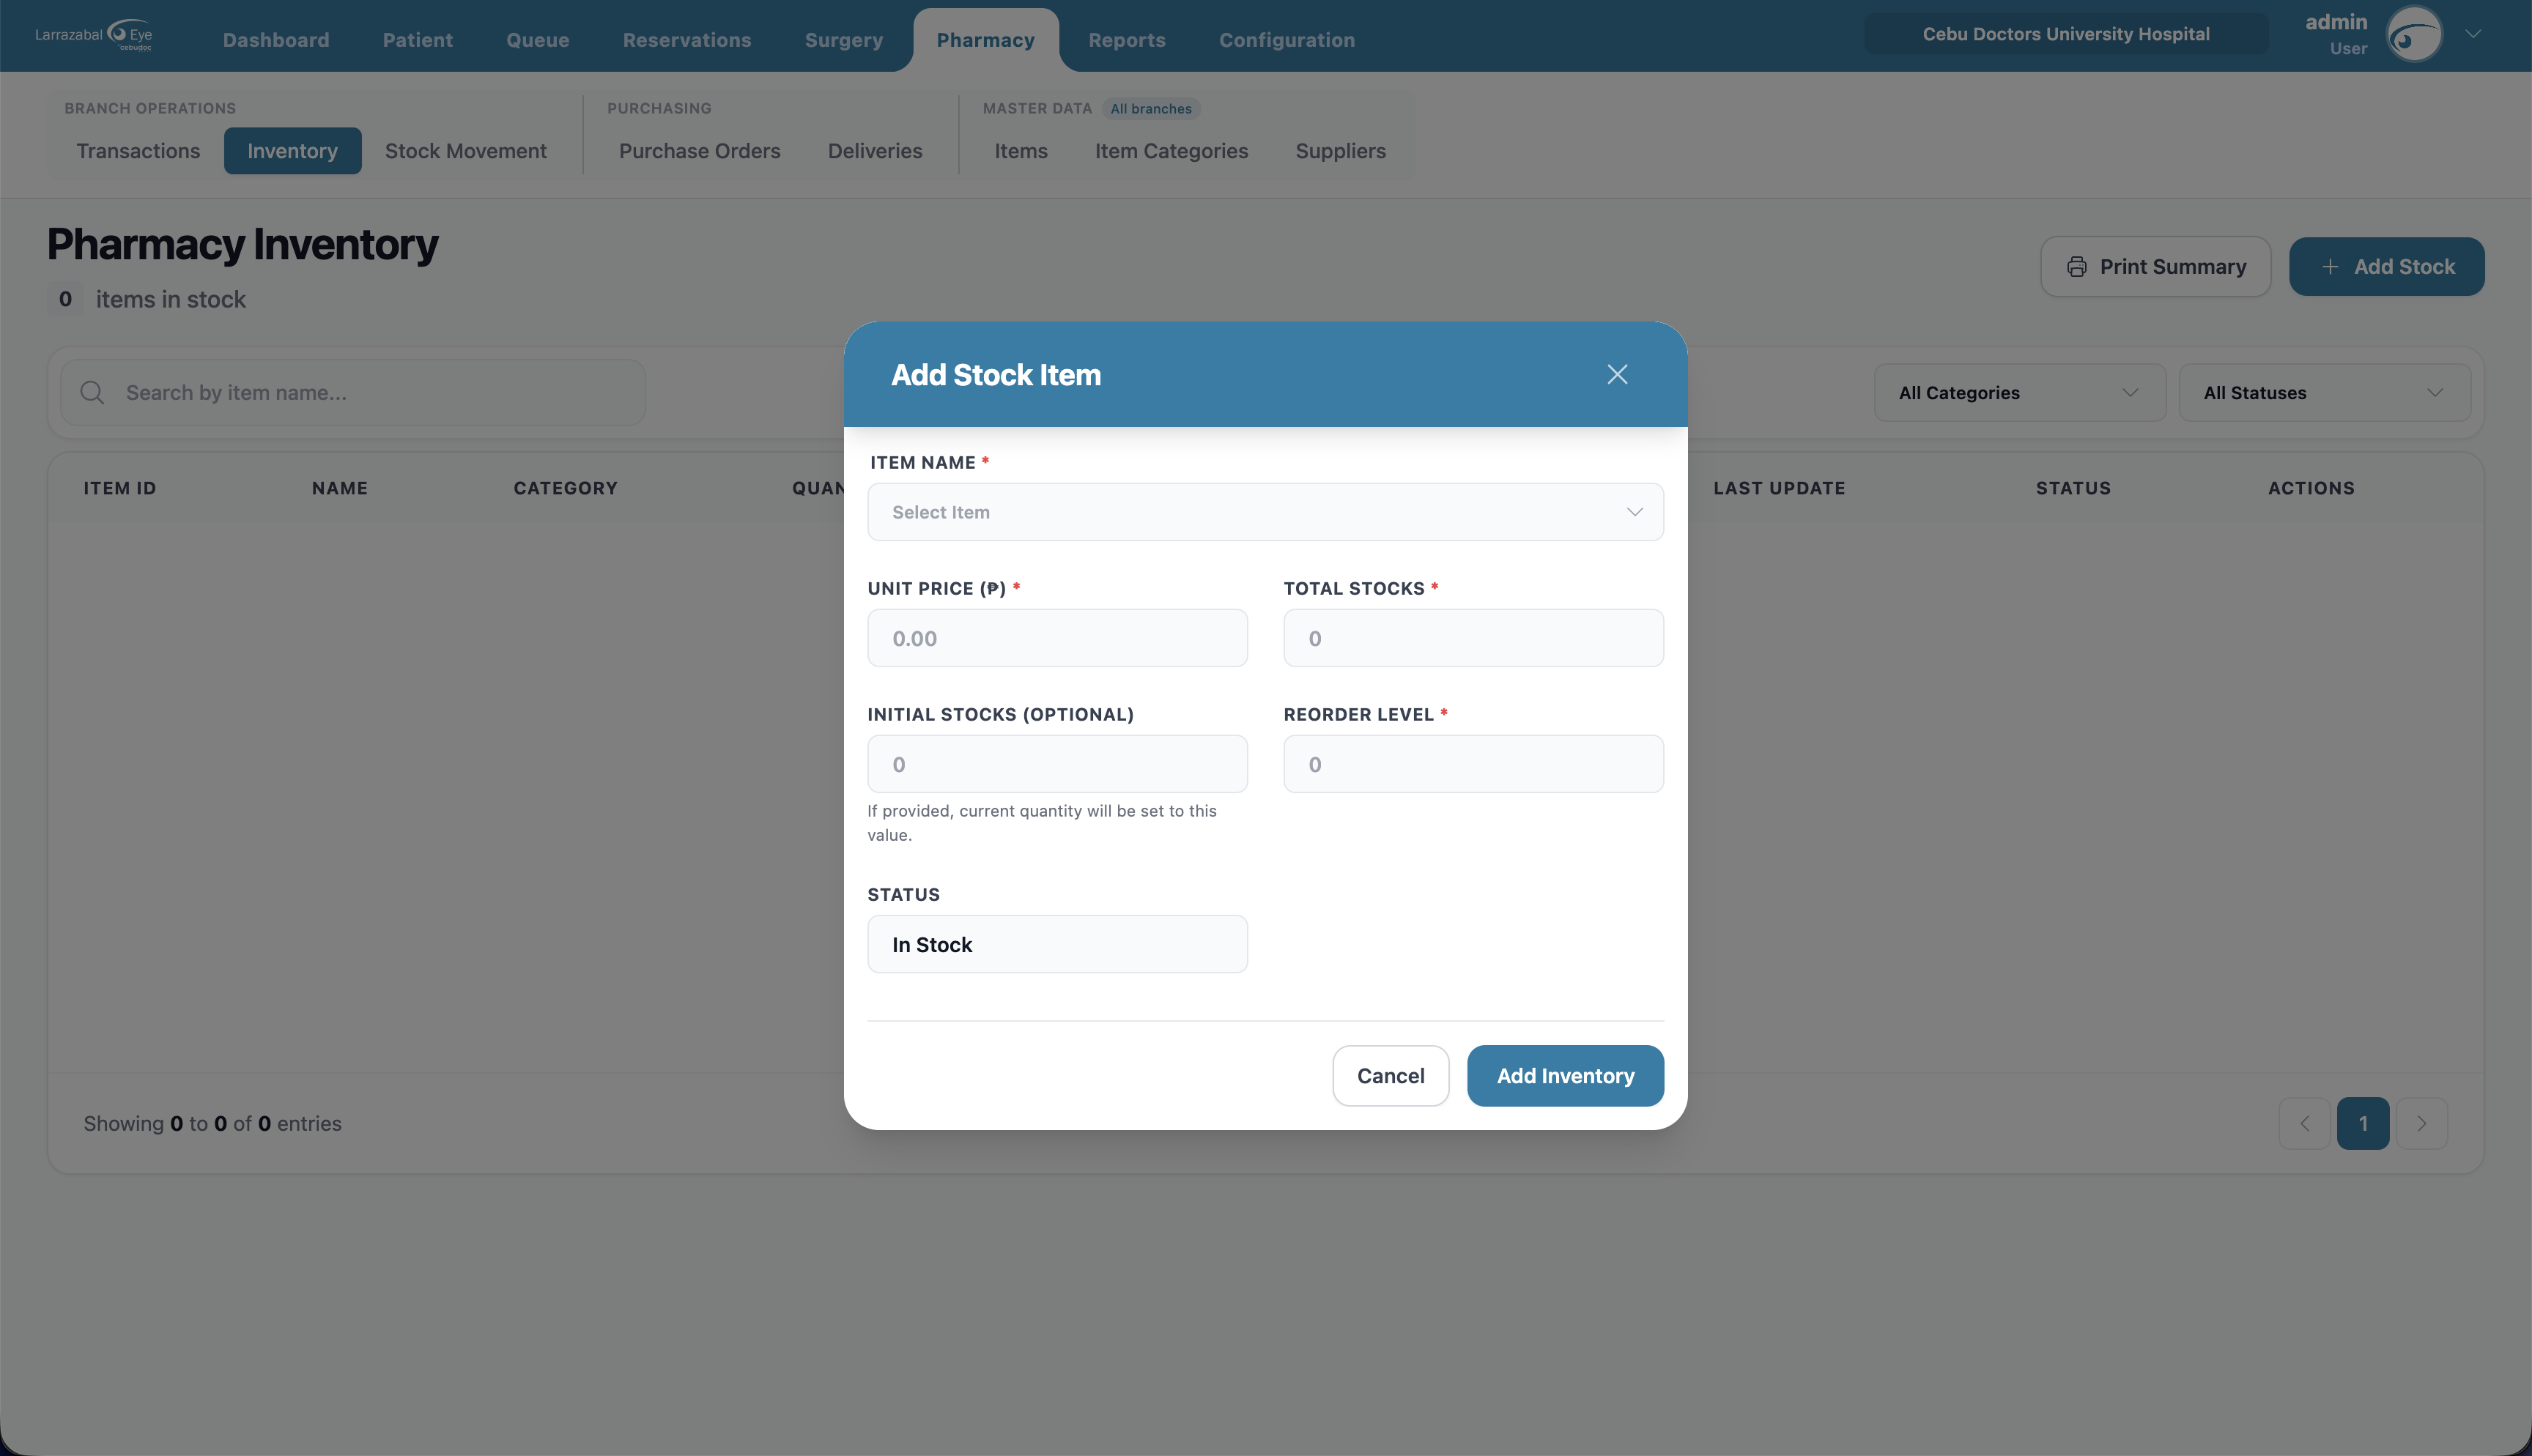
Task: Open the All Statuses filter
Action: [x=2324, y=393]
